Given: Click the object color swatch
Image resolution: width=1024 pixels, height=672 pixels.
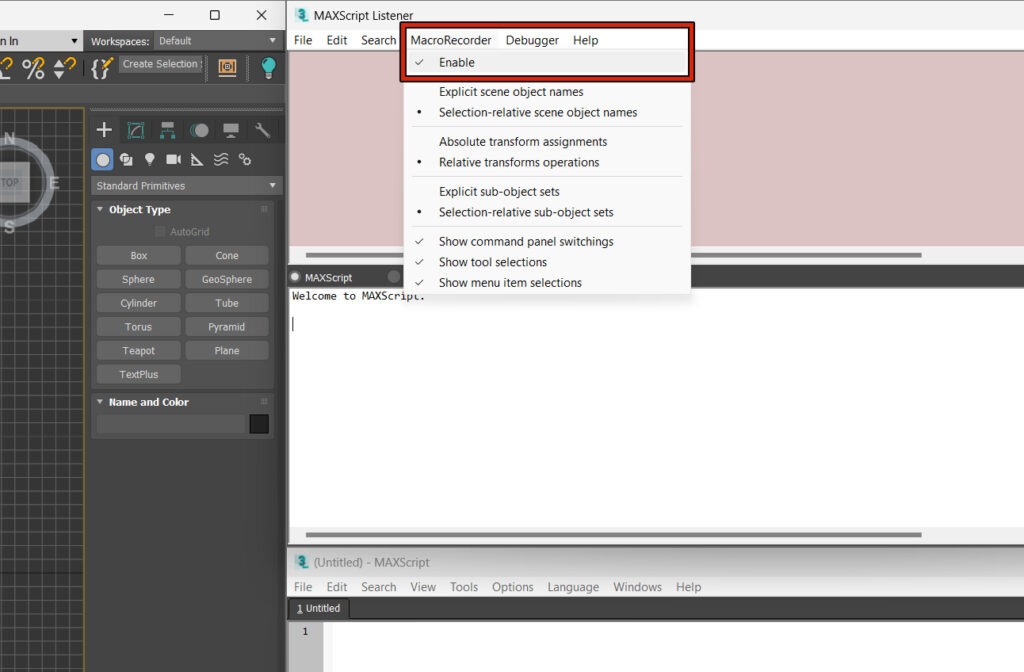Looking at the screenshot, I should click(259, 424).
